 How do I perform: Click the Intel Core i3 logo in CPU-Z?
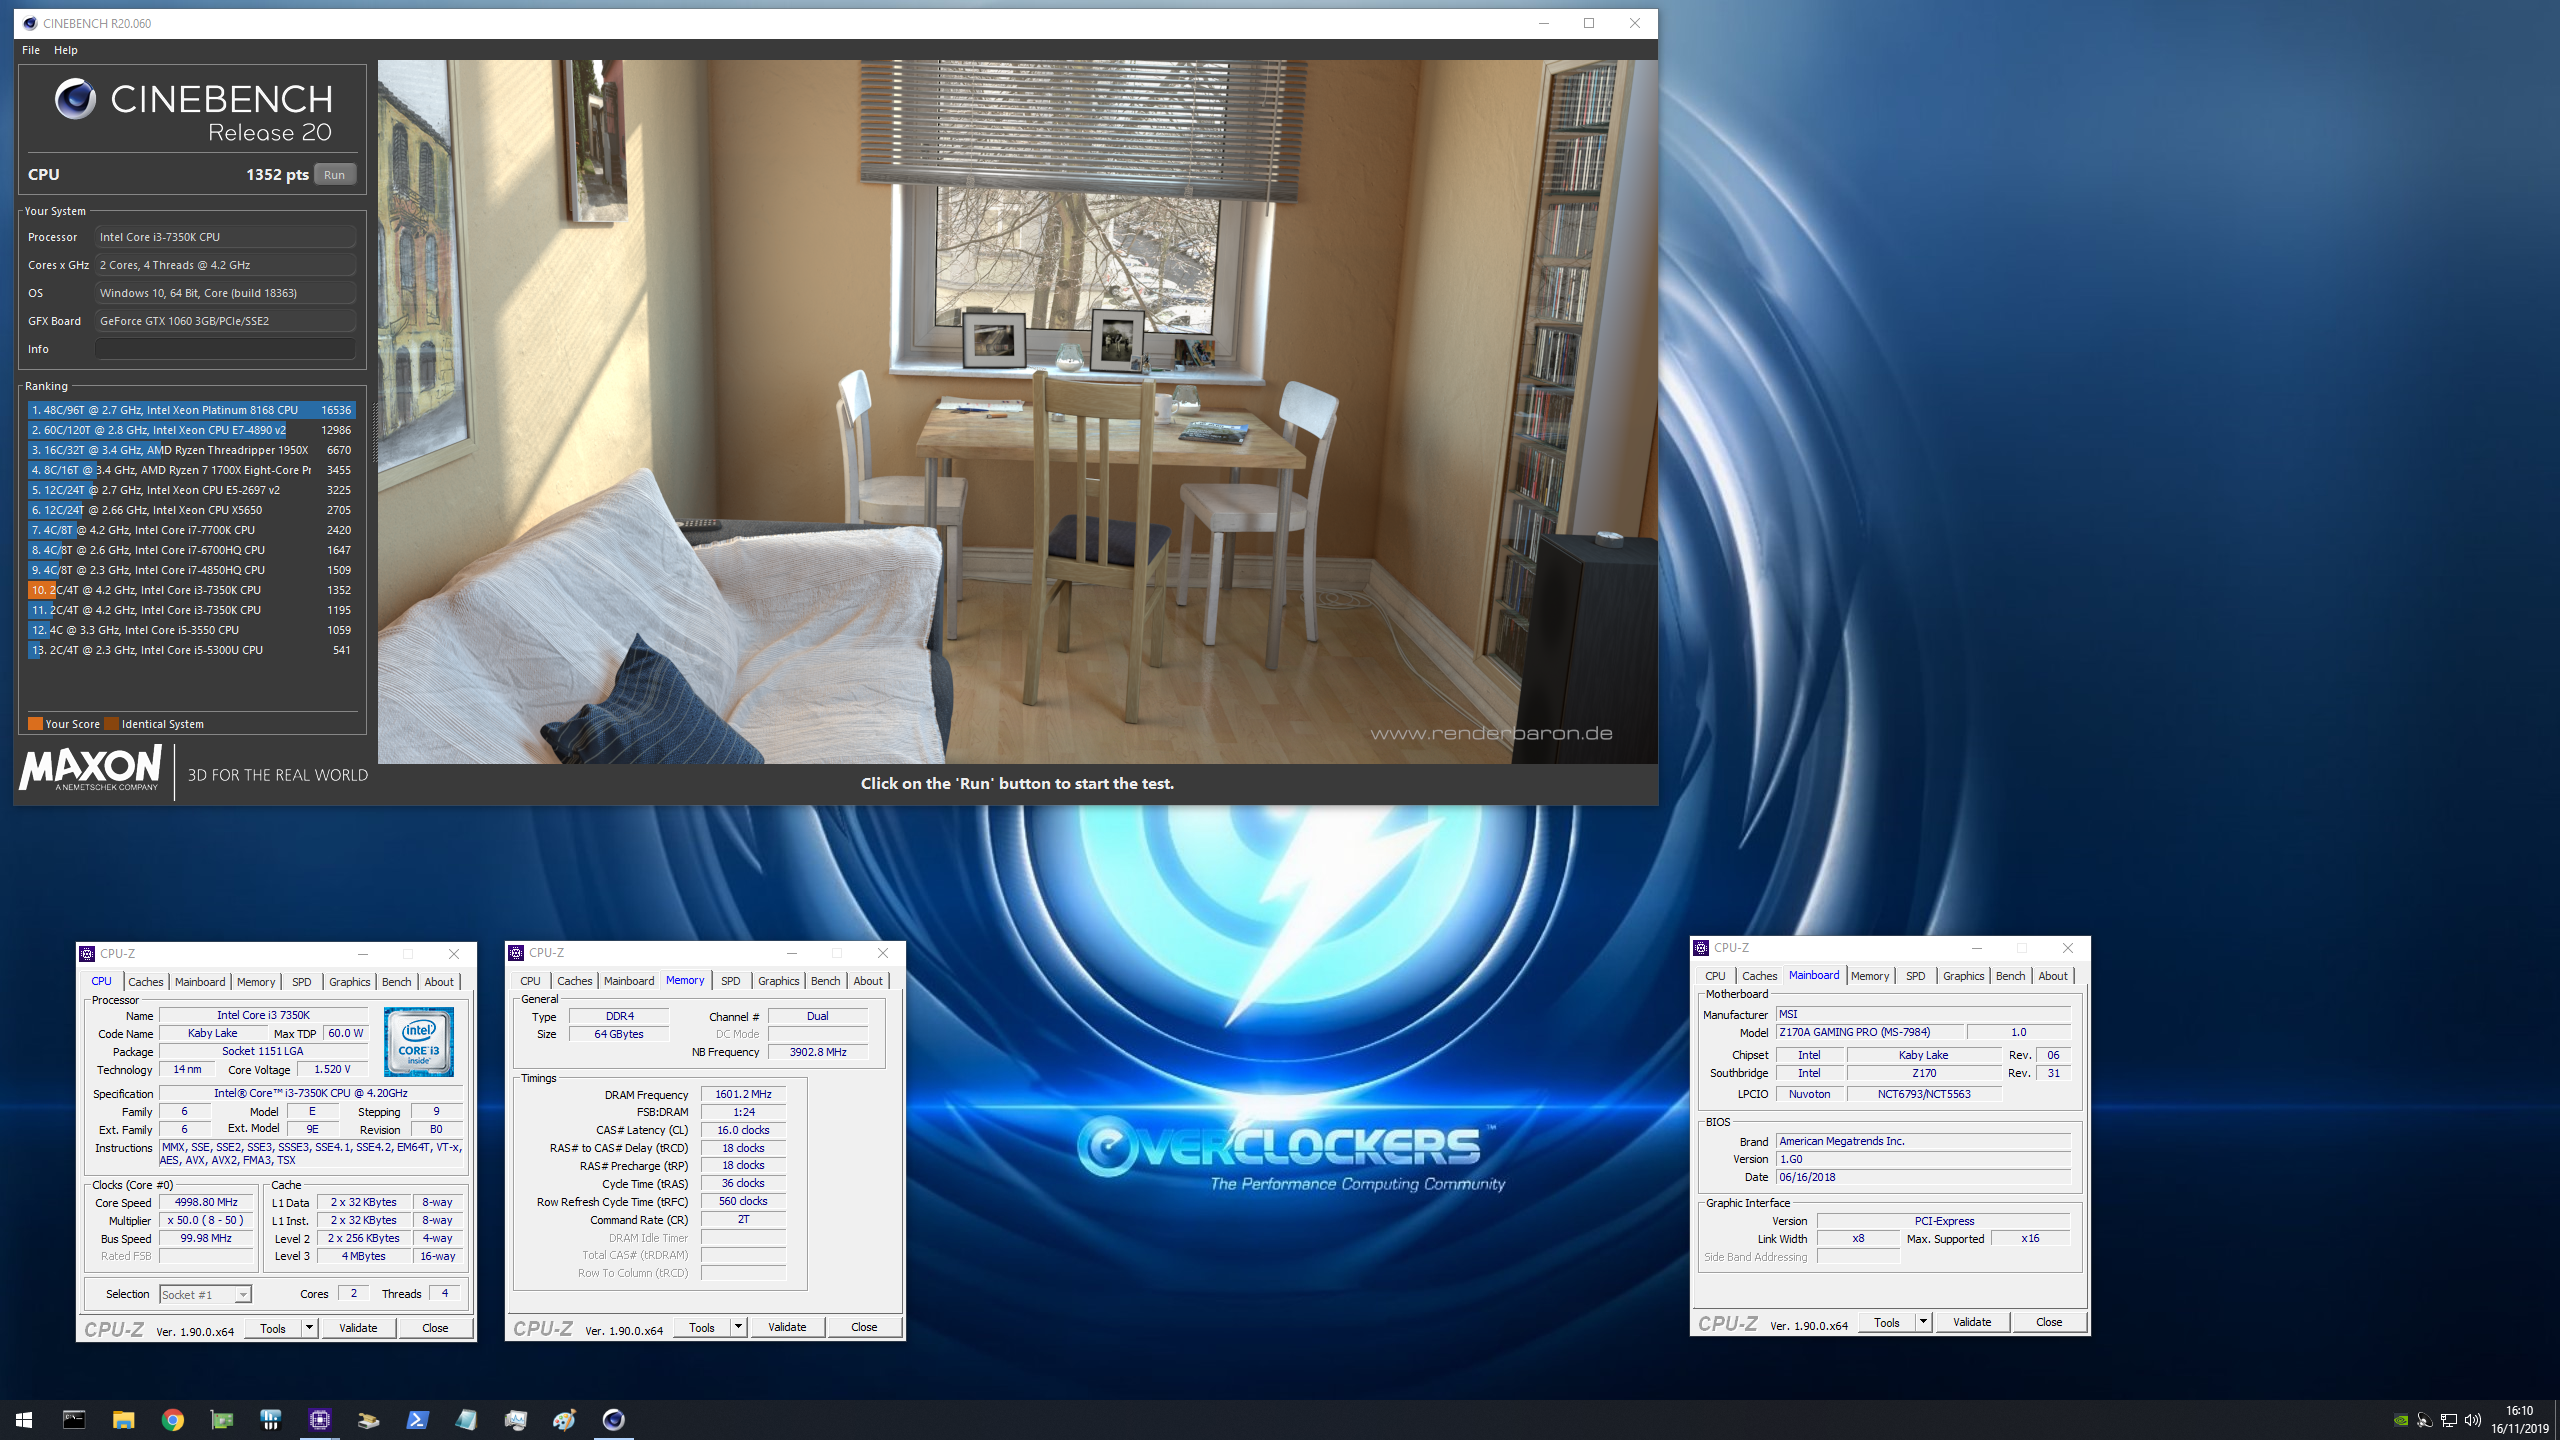[419, 1041]
